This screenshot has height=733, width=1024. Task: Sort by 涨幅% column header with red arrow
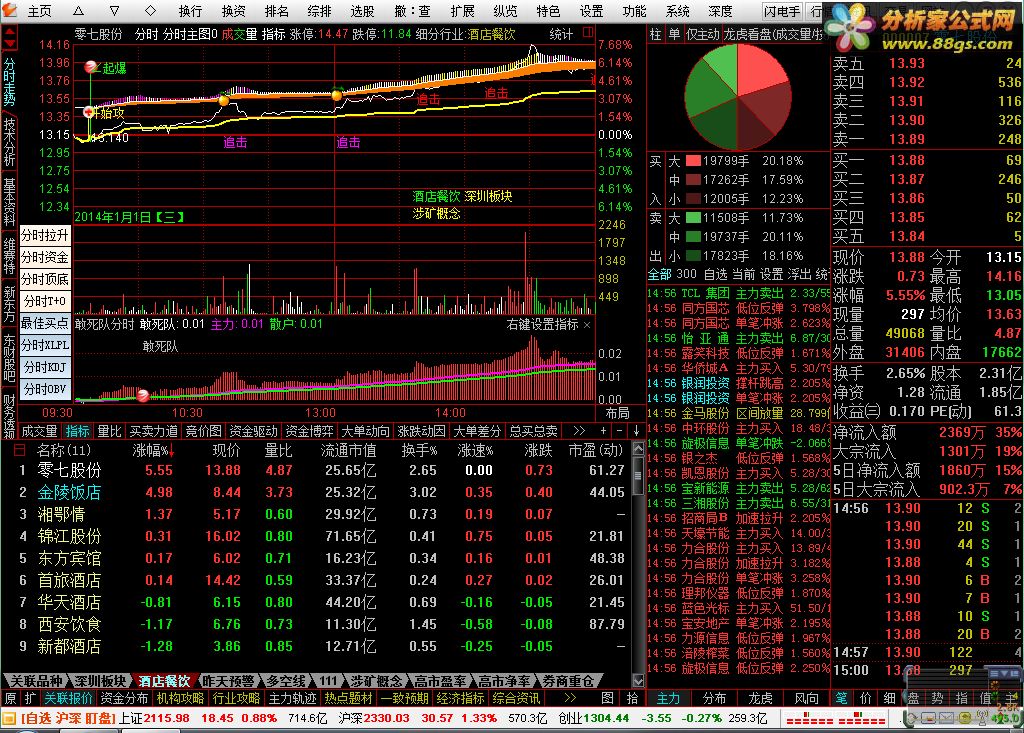[154, 450]
